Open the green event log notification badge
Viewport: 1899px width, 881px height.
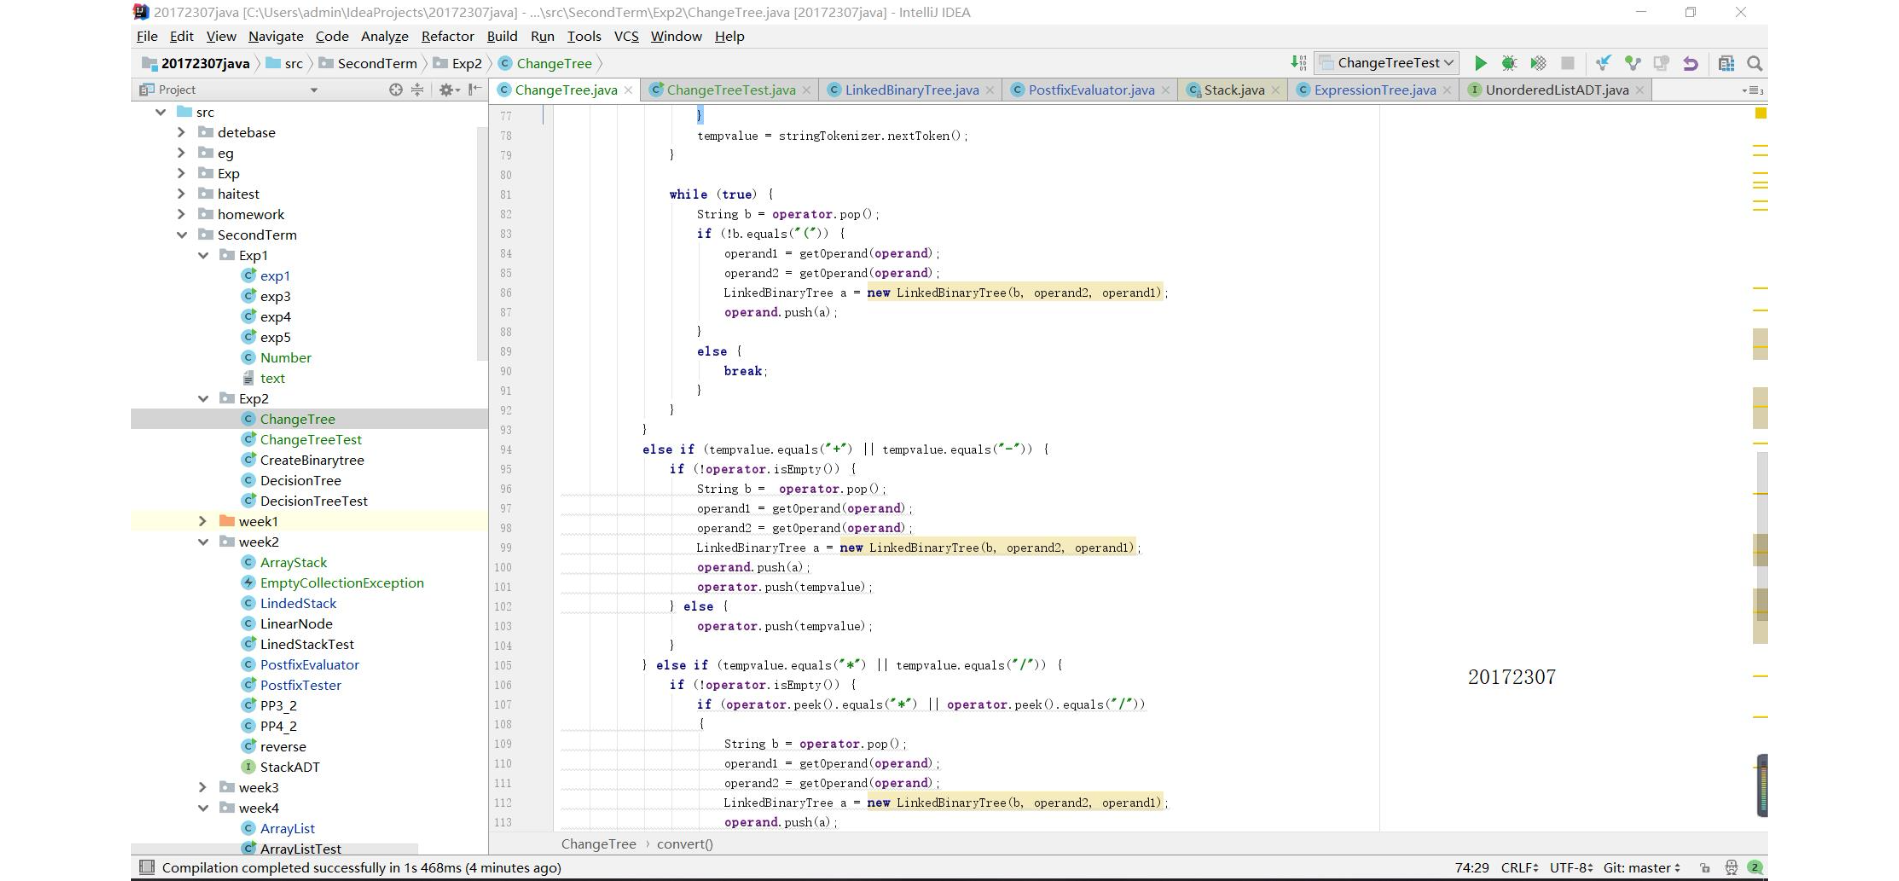(1755, 868)
